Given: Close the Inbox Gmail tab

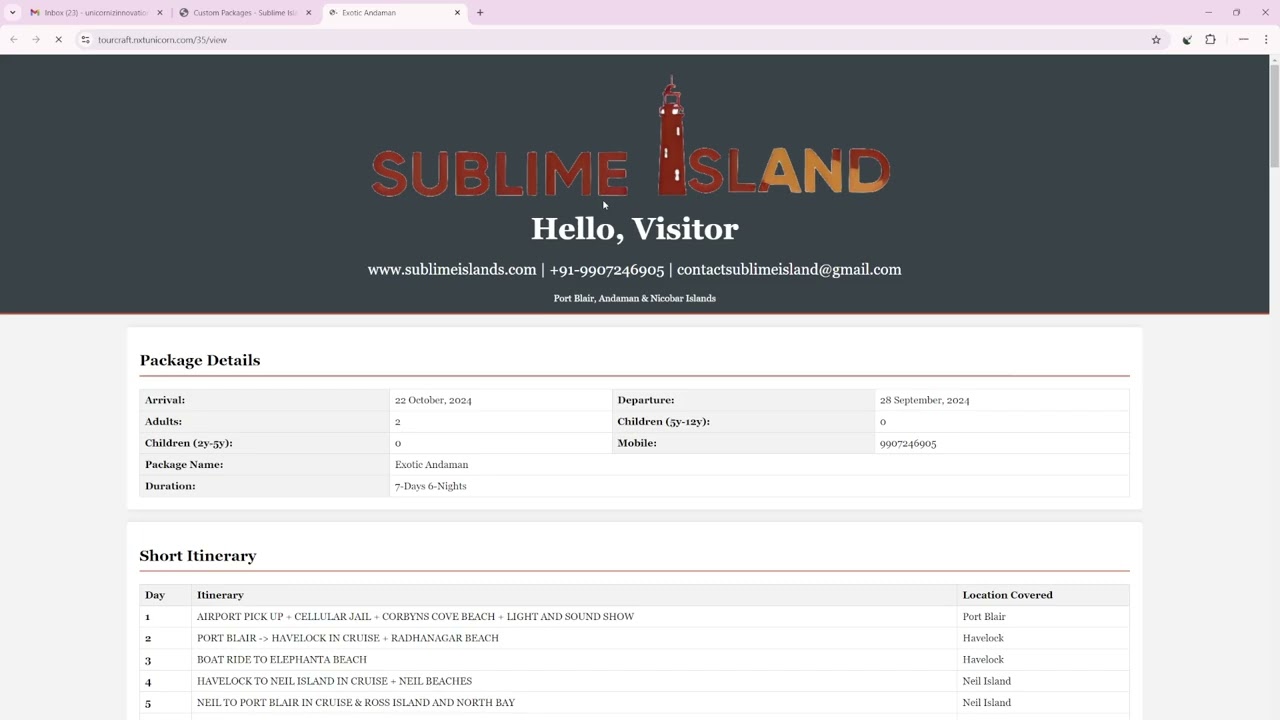Looking at the screenshot, I should [x=160, y=13].
